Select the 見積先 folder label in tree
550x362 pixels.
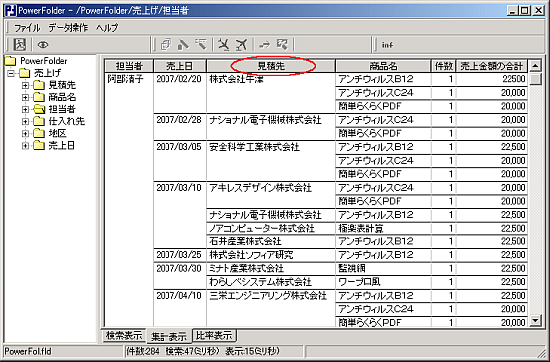click(62, 85)
